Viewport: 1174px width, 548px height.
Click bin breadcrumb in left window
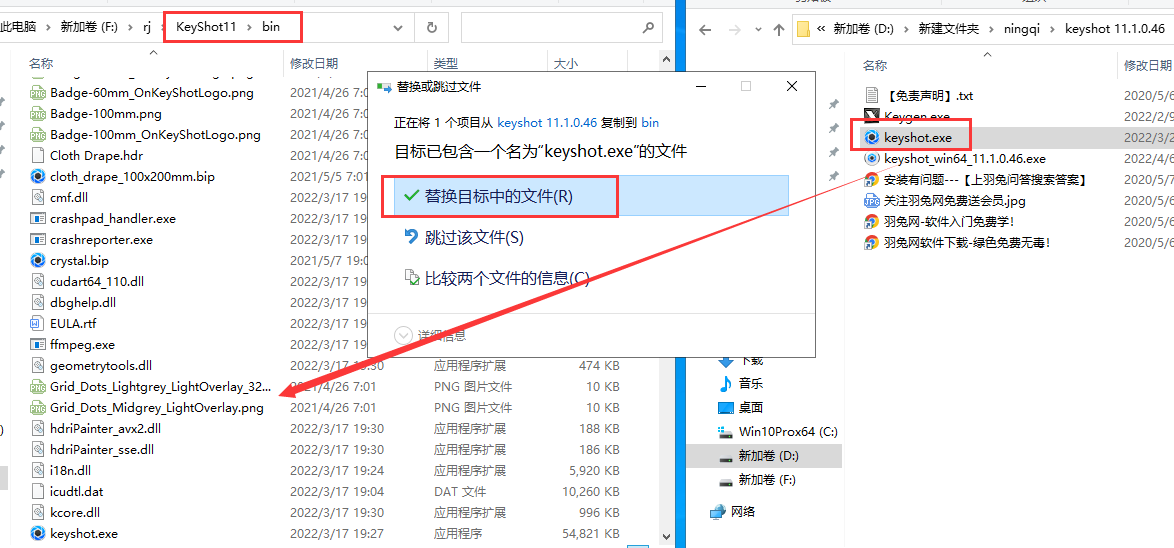pos(270,28)
